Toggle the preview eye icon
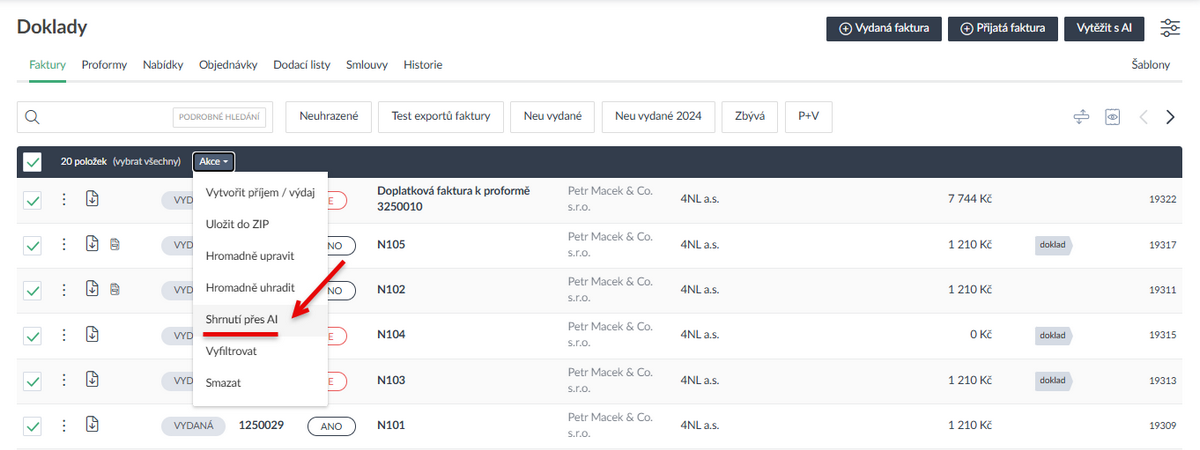 click(x=1112, y=117)
